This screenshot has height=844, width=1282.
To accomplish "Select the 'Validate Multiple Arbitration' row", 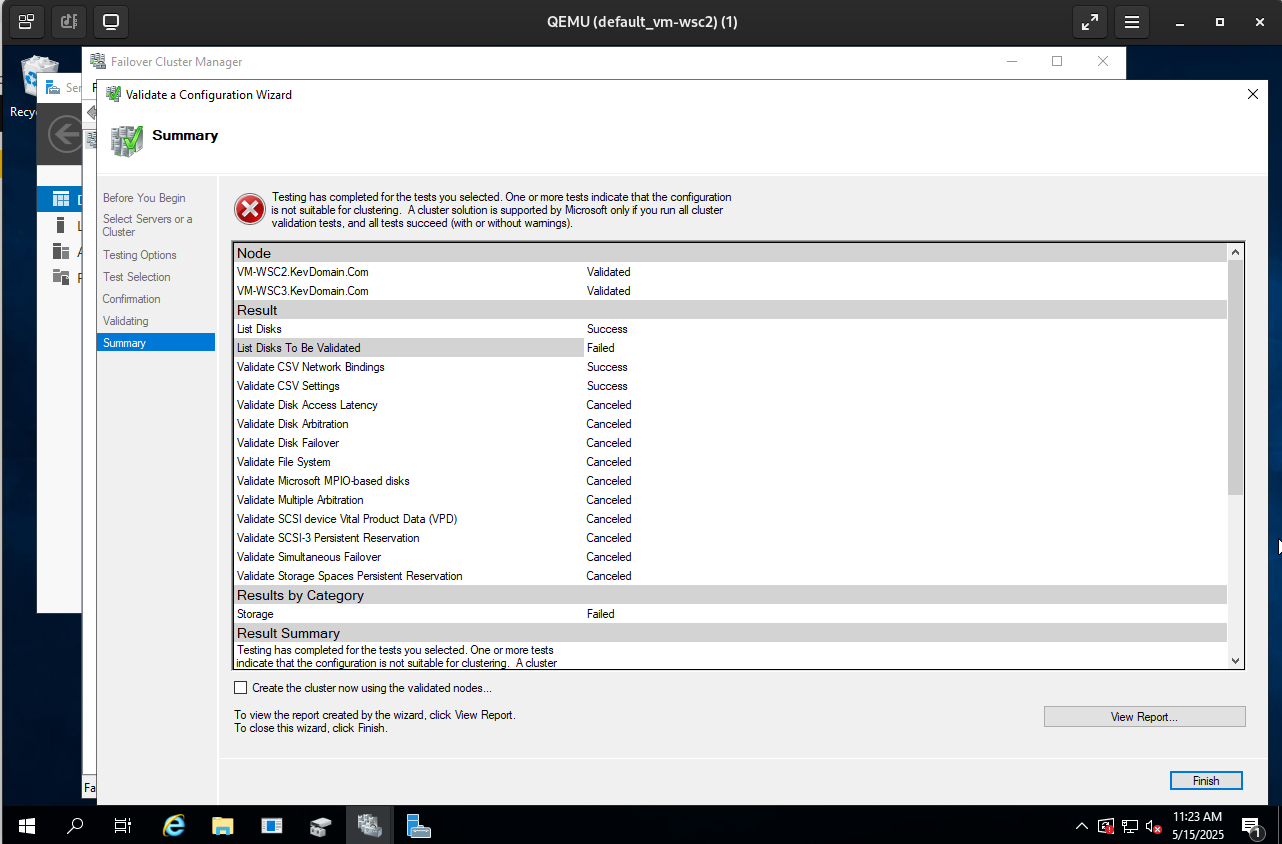I will point(730,500).
